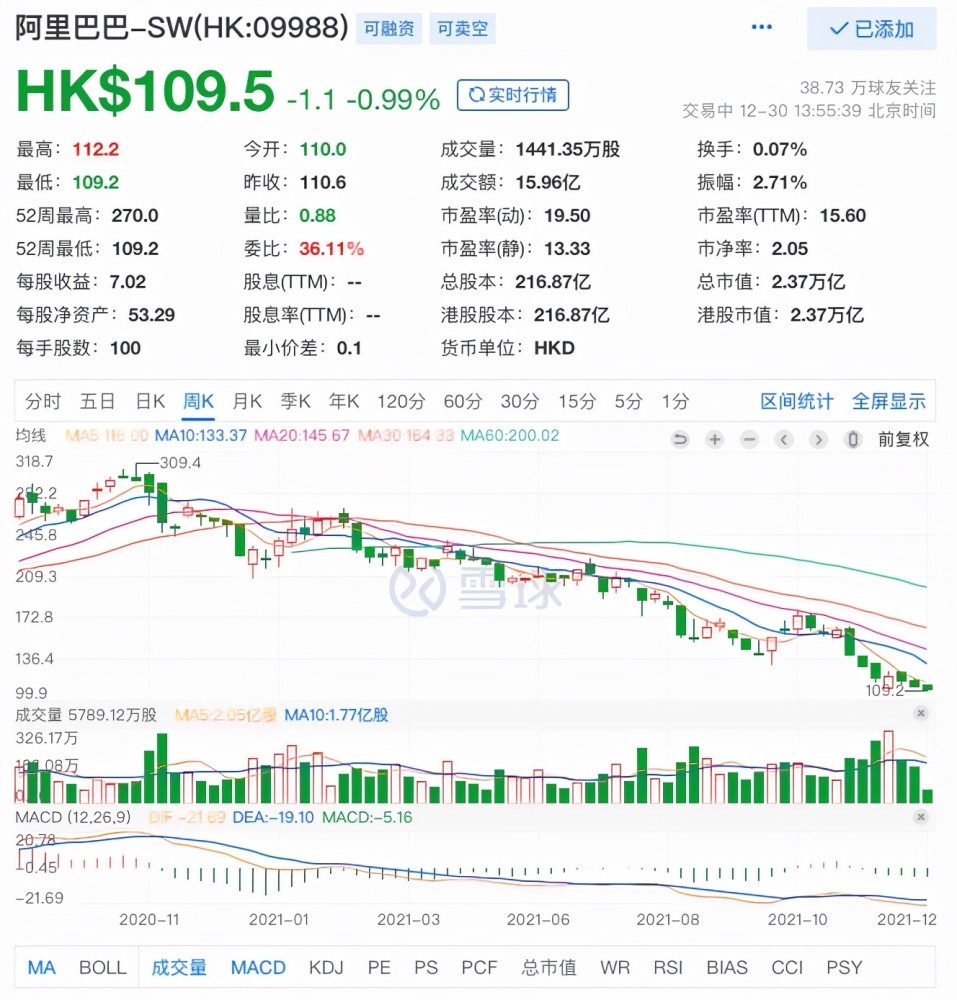The height and width of the screenshot is (1000, 957).
Task: Switch to the 60分 chart tab
Action: 463,401
